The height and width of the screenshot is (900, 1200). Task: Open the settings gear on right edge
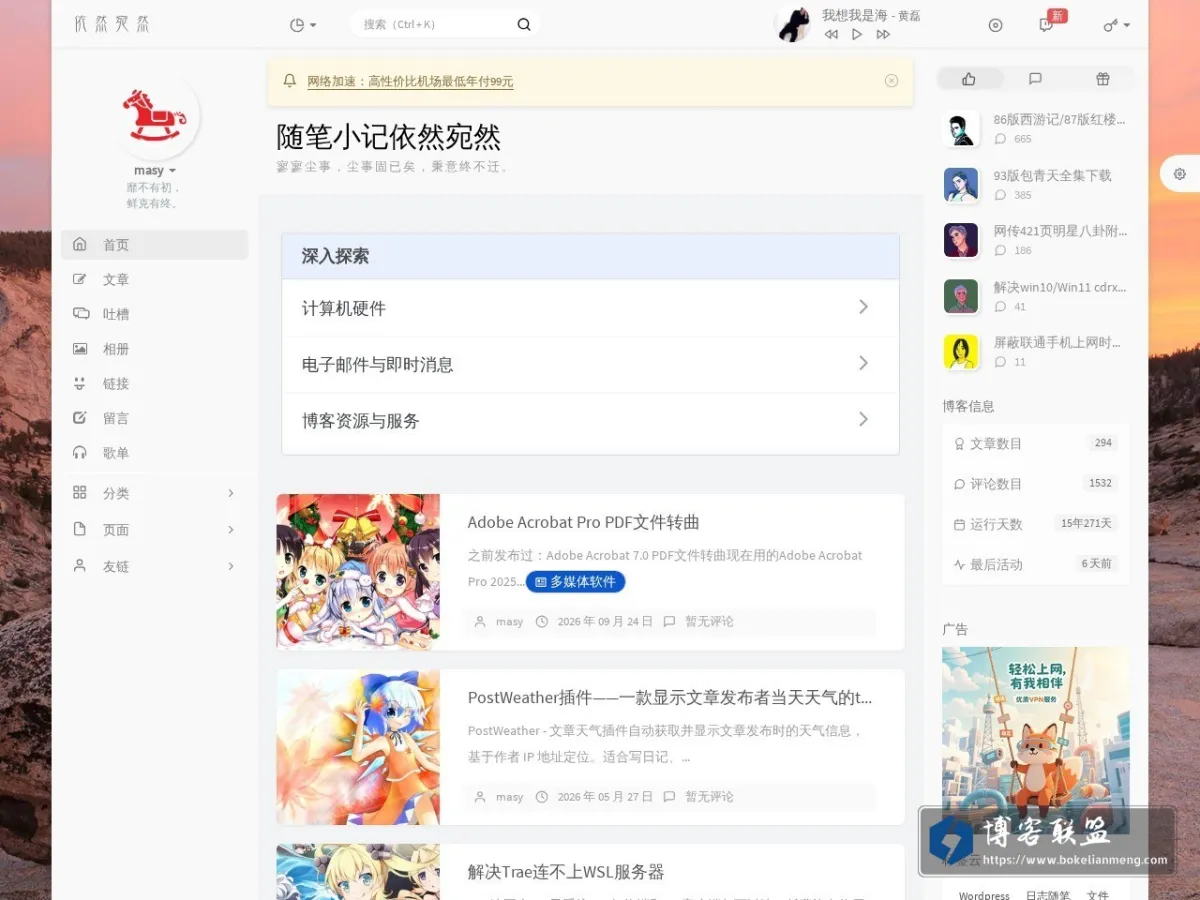pyautogui.click(x=1180, y=174)
